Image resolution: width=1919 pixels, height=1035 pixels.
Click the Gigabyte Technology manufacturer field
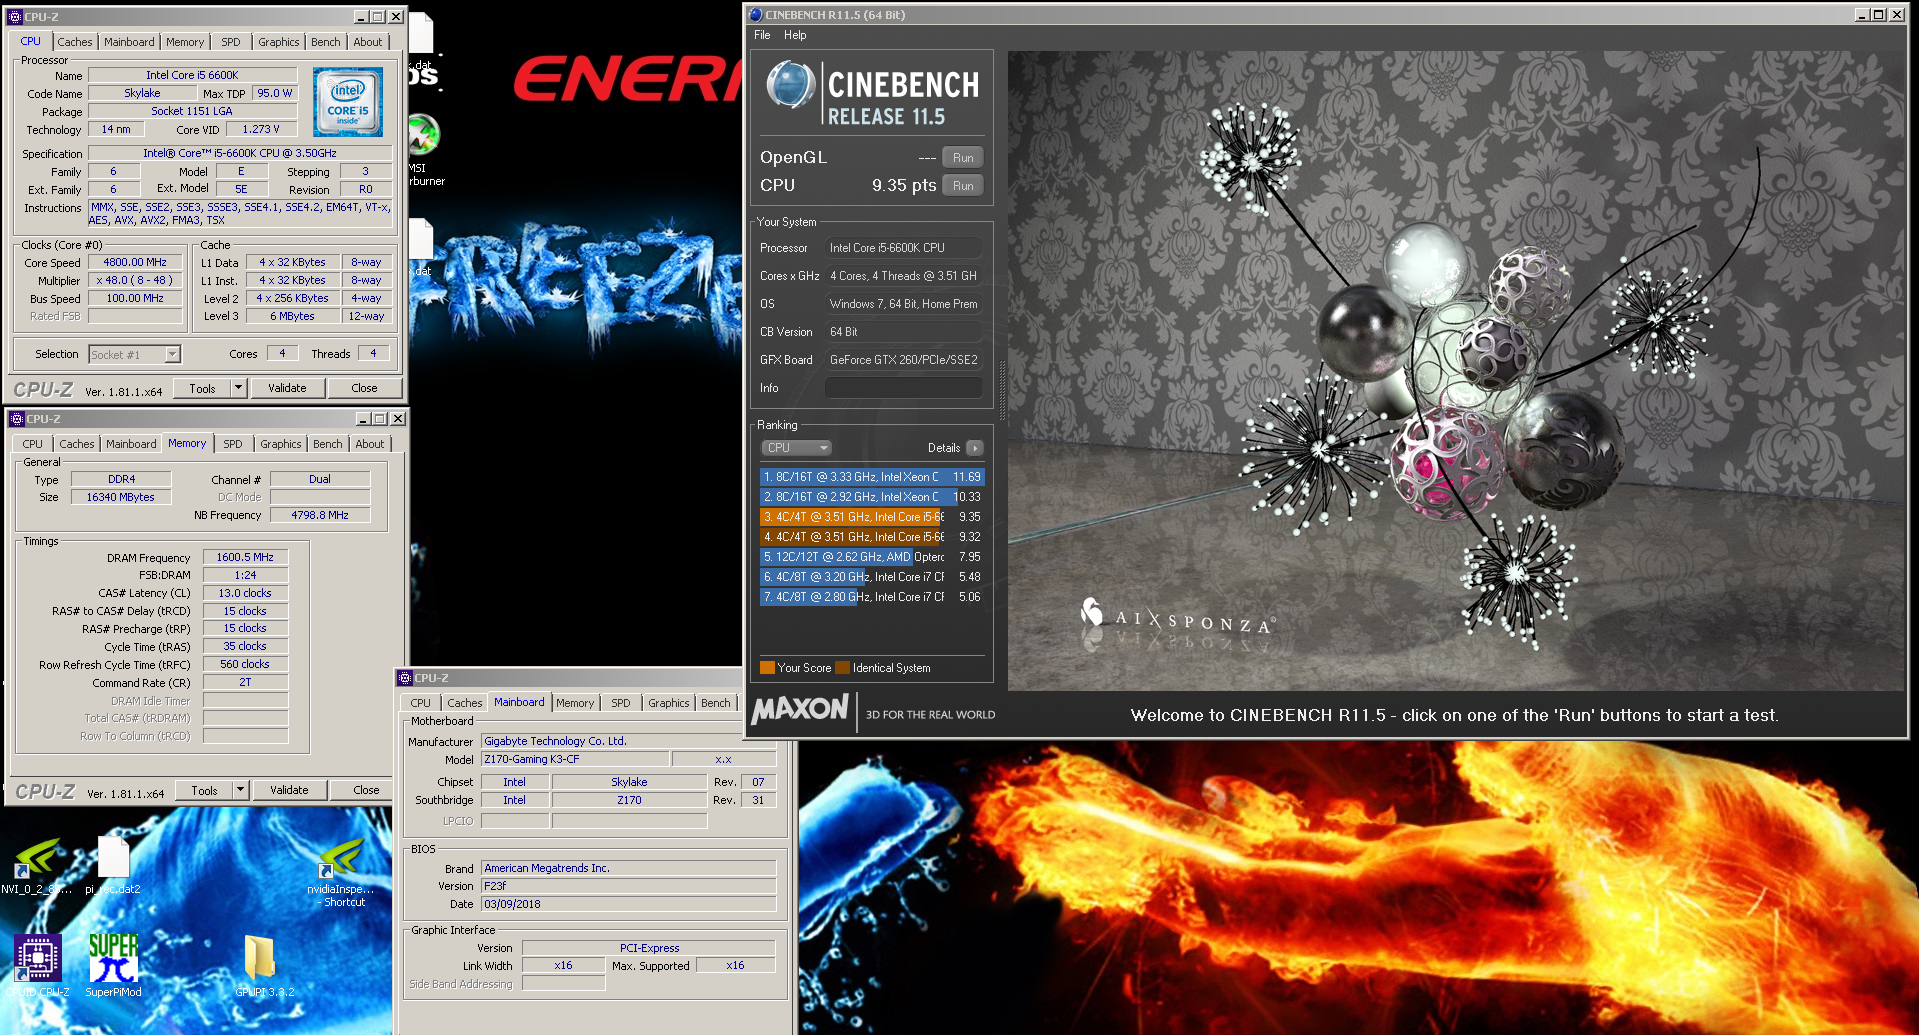click(x=628, y=741)
